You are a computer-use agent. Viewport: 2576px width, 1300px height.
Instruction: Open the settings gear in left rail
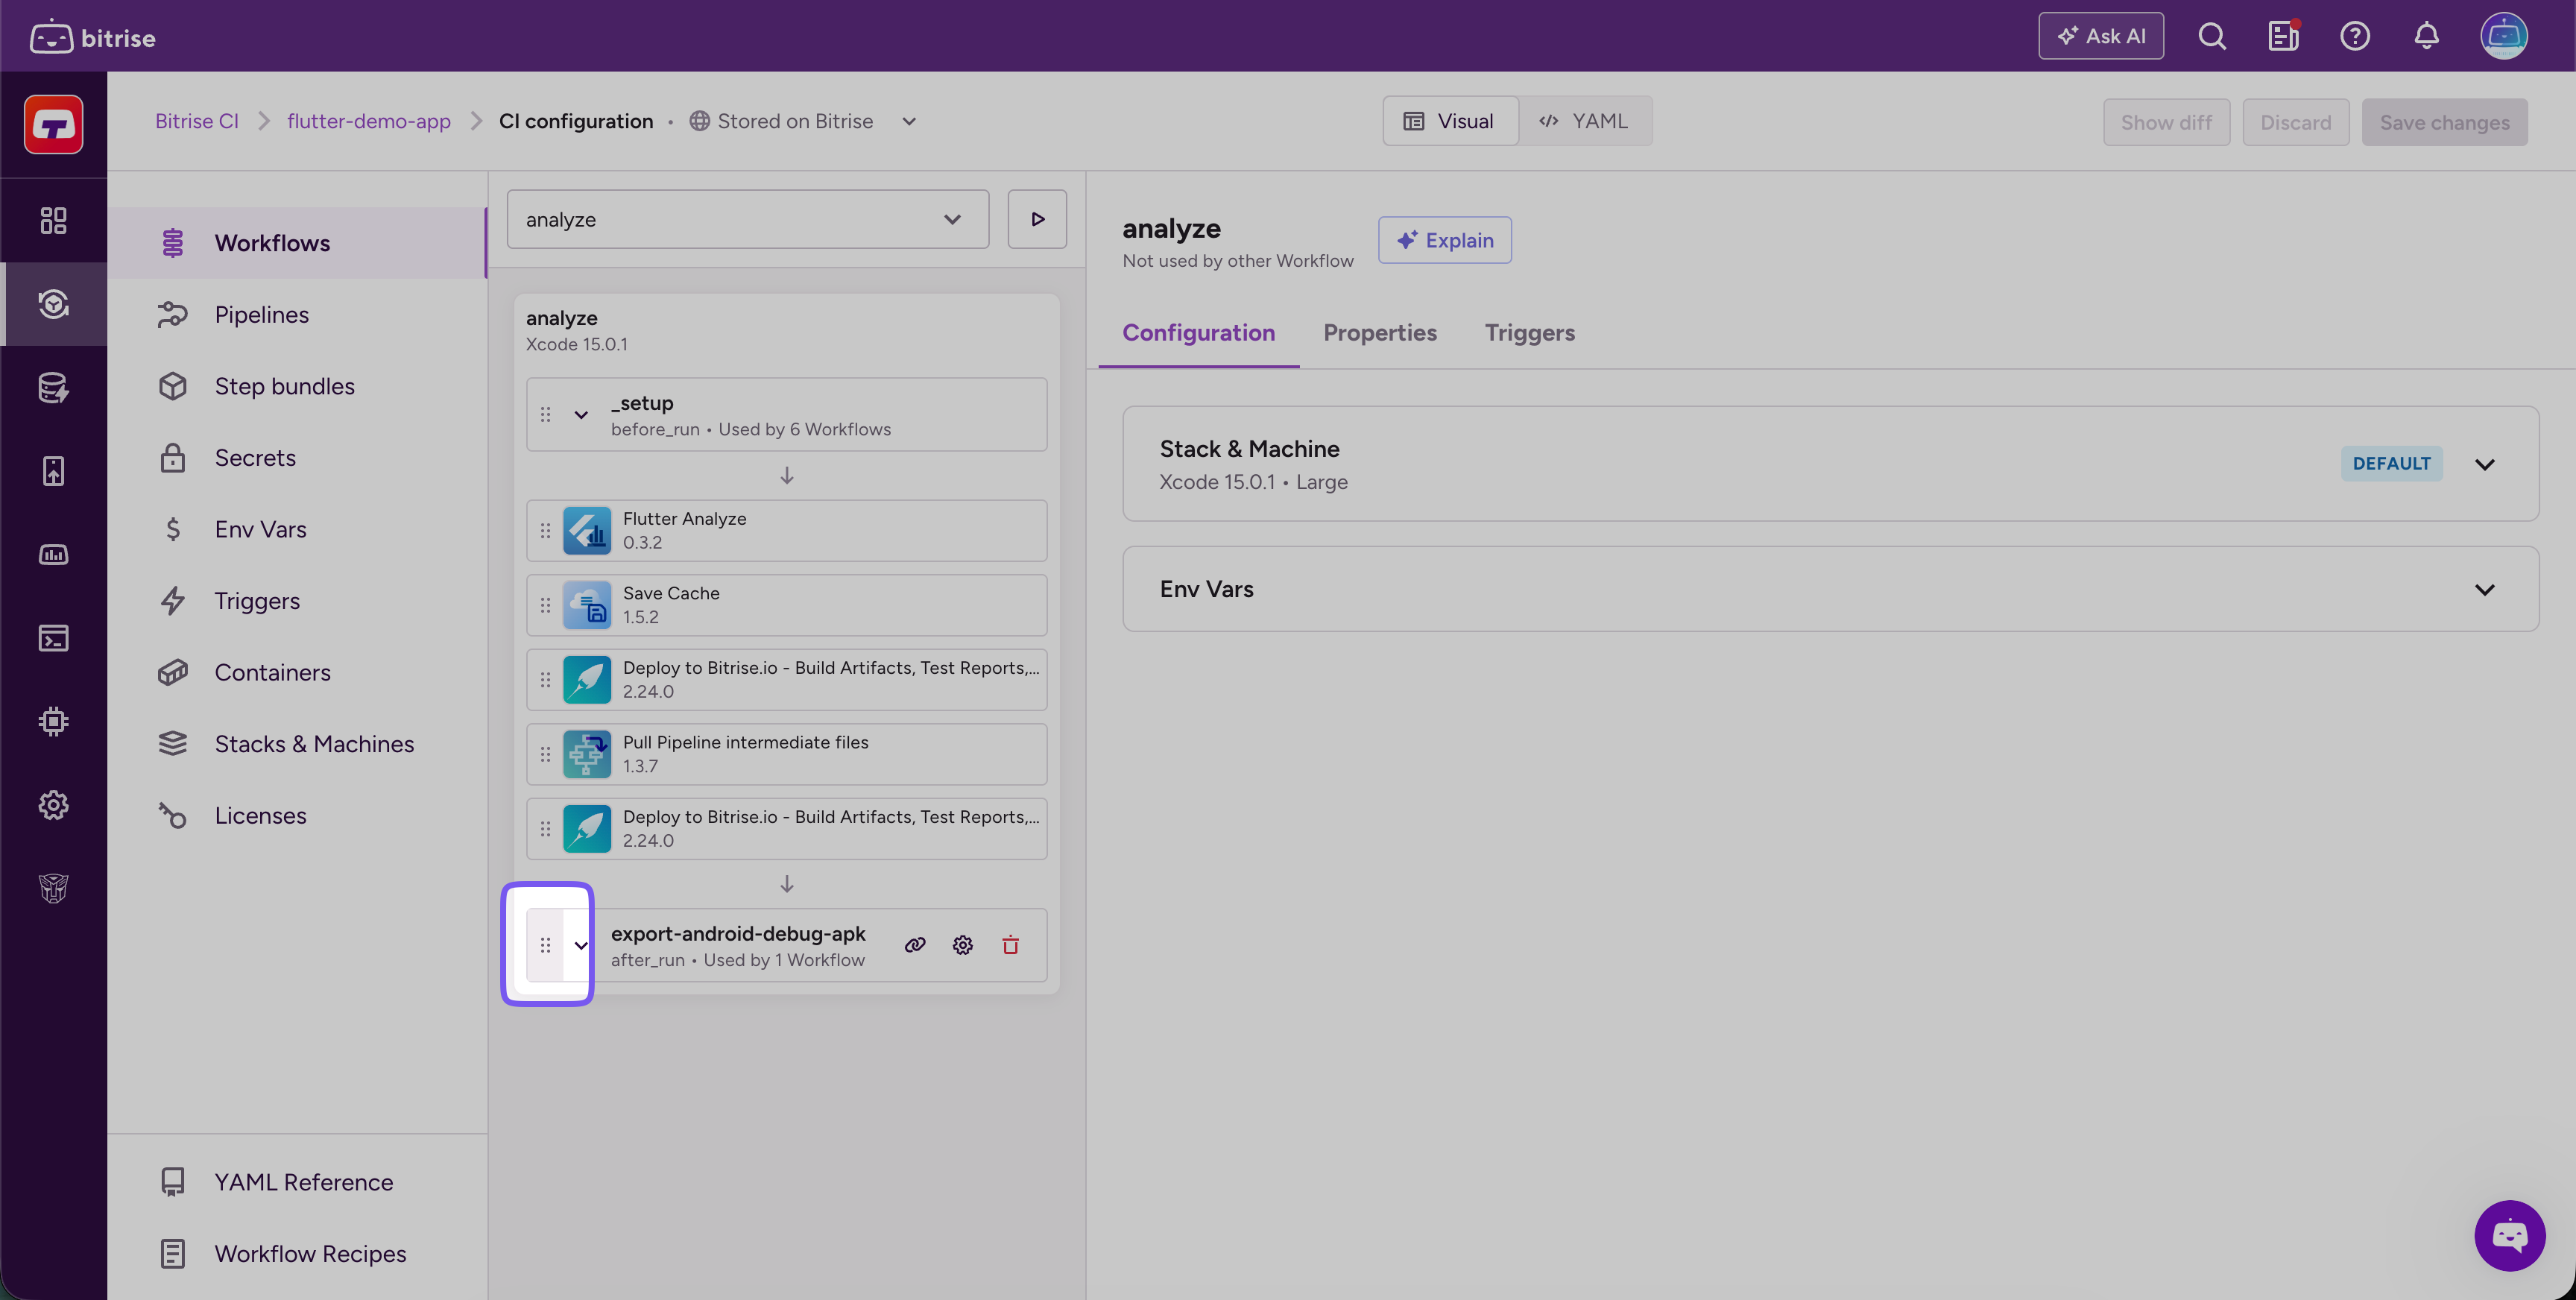coord(54,805)
